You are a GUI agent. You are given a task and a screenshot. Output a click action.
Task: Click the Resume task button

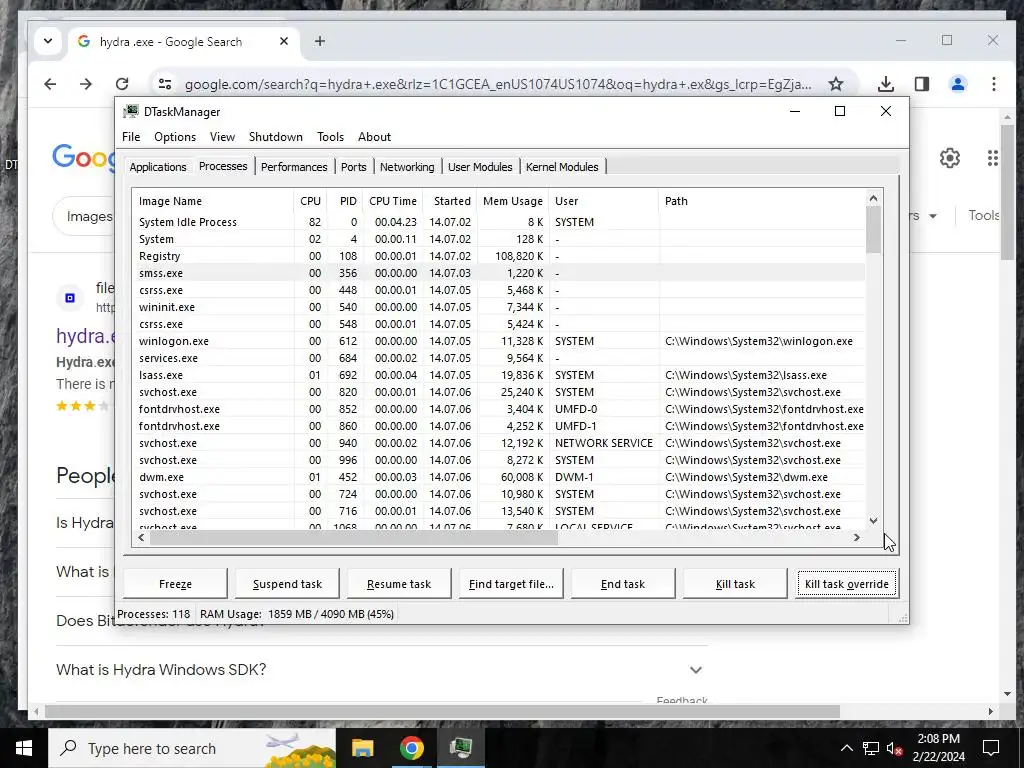399,584
